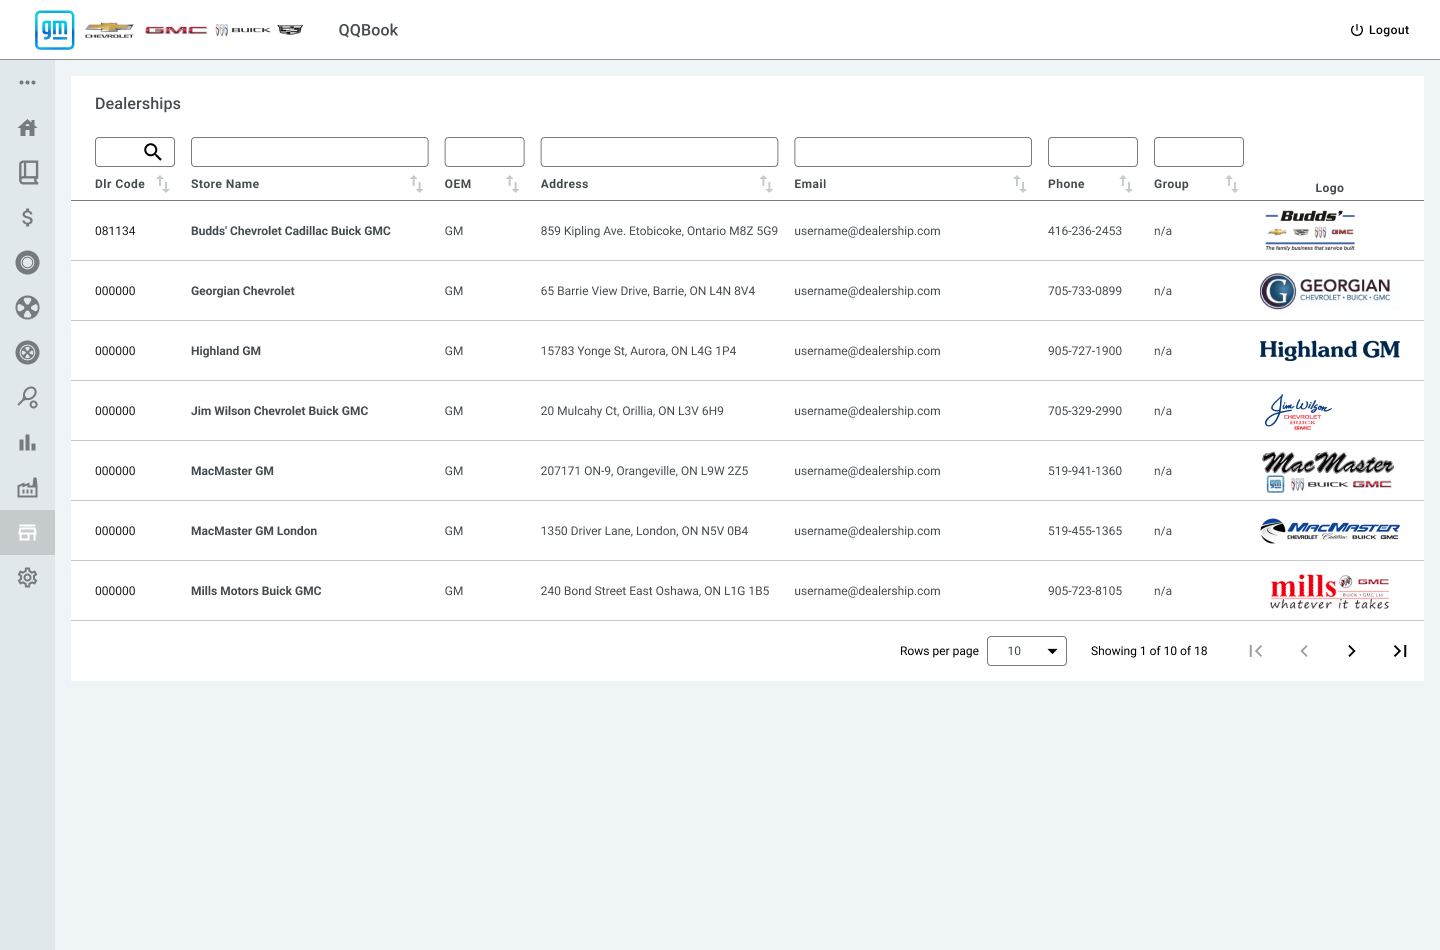
Task: Click the Highland GM logo thumbnail
Action: tap(1329, 350)
